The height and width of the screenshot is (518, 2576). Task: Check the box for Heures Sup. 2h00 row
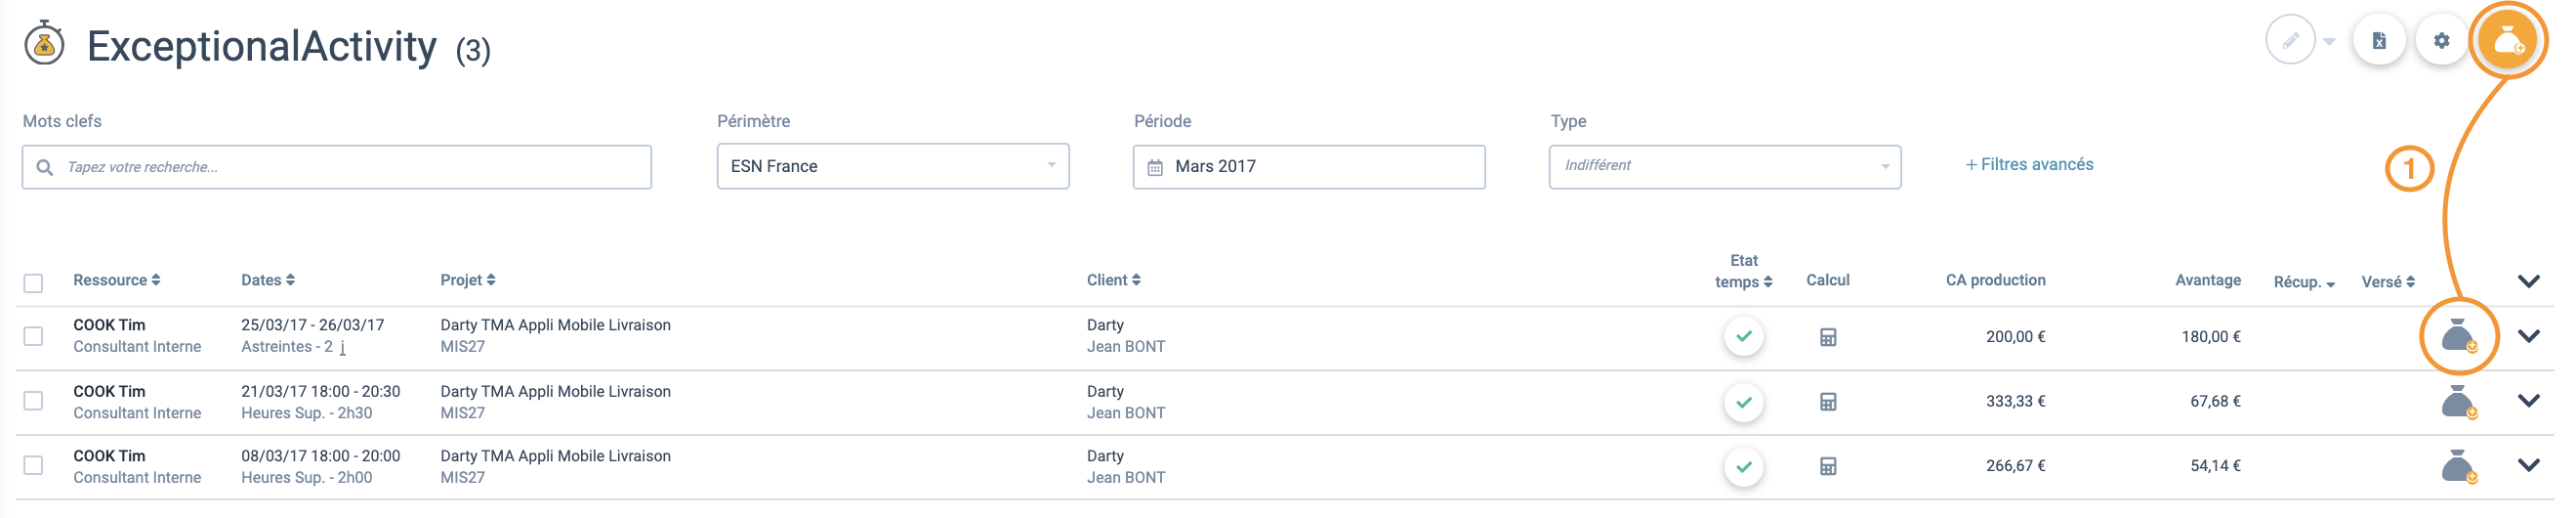33,466
